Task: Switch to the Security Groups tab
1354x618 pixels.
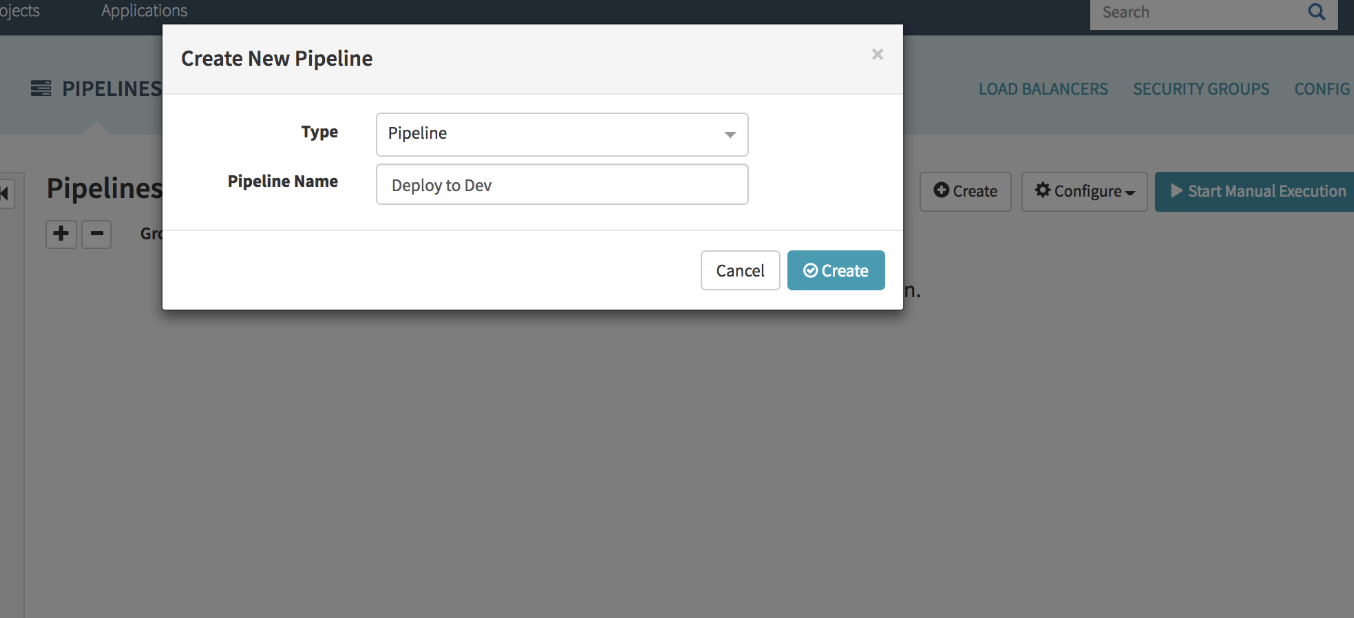Action: [x=1201, y=89]
